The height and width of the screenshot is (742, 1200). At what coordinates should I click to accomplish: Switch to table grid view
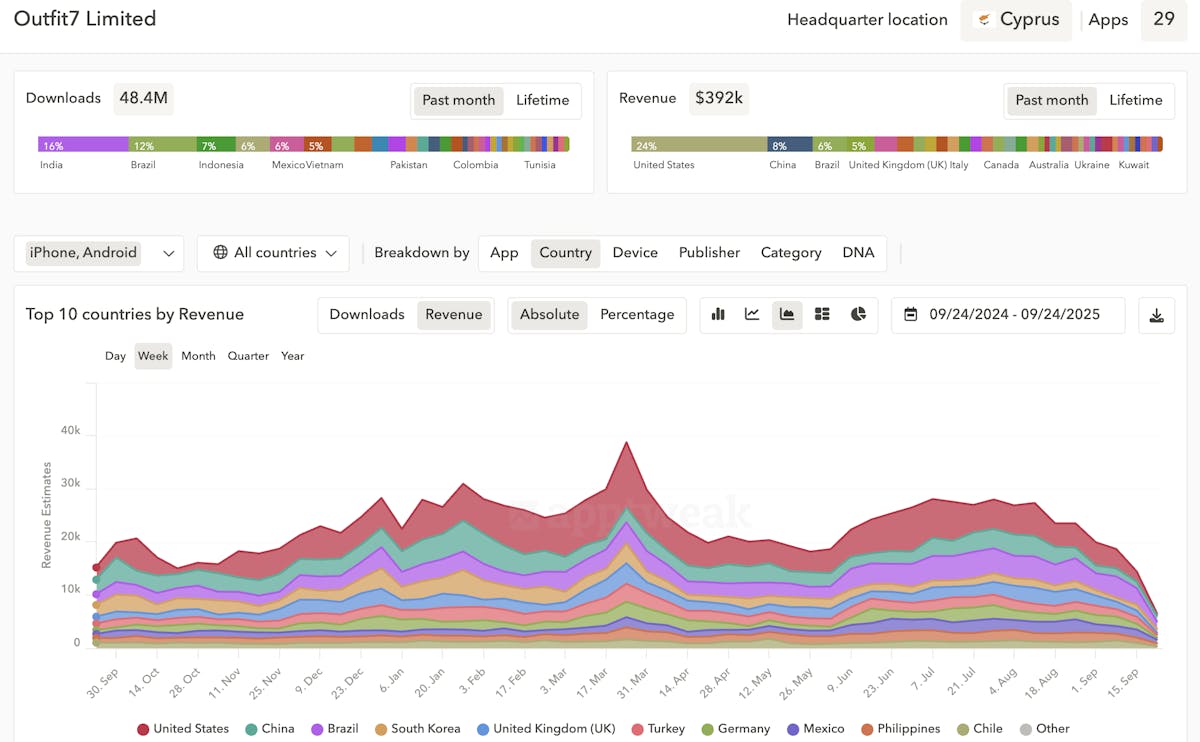(822, 314)
